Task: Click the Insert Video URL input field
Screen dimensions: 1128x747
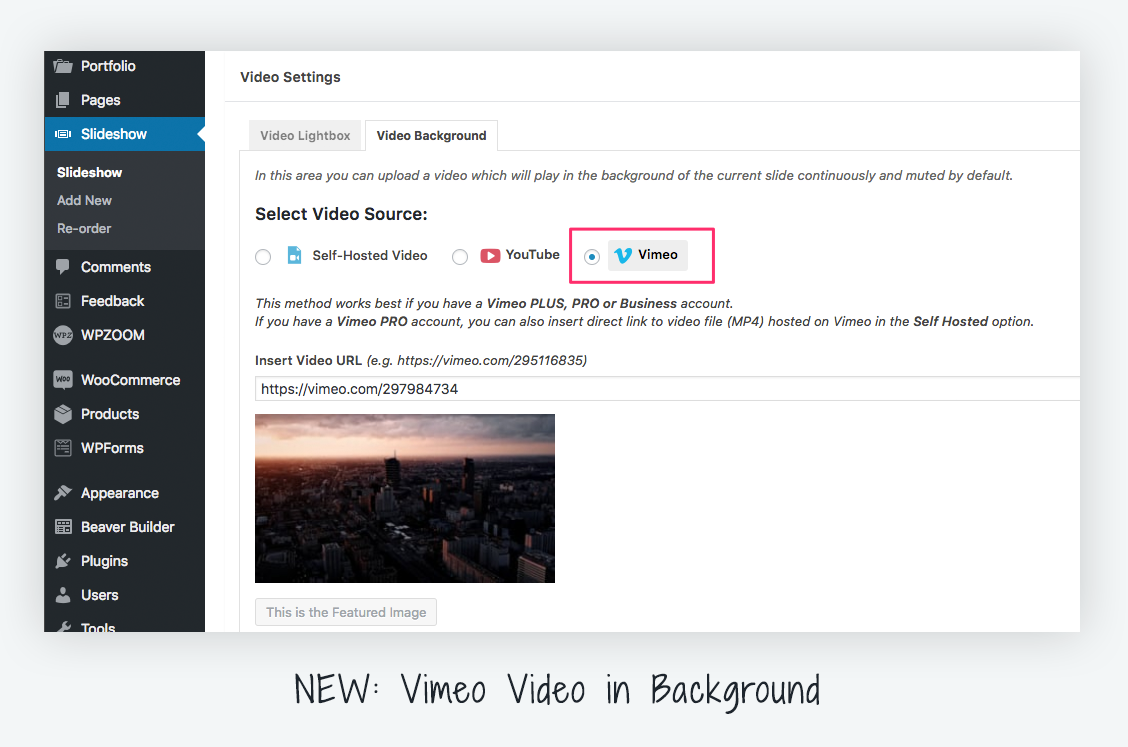Action: (668, 389)
